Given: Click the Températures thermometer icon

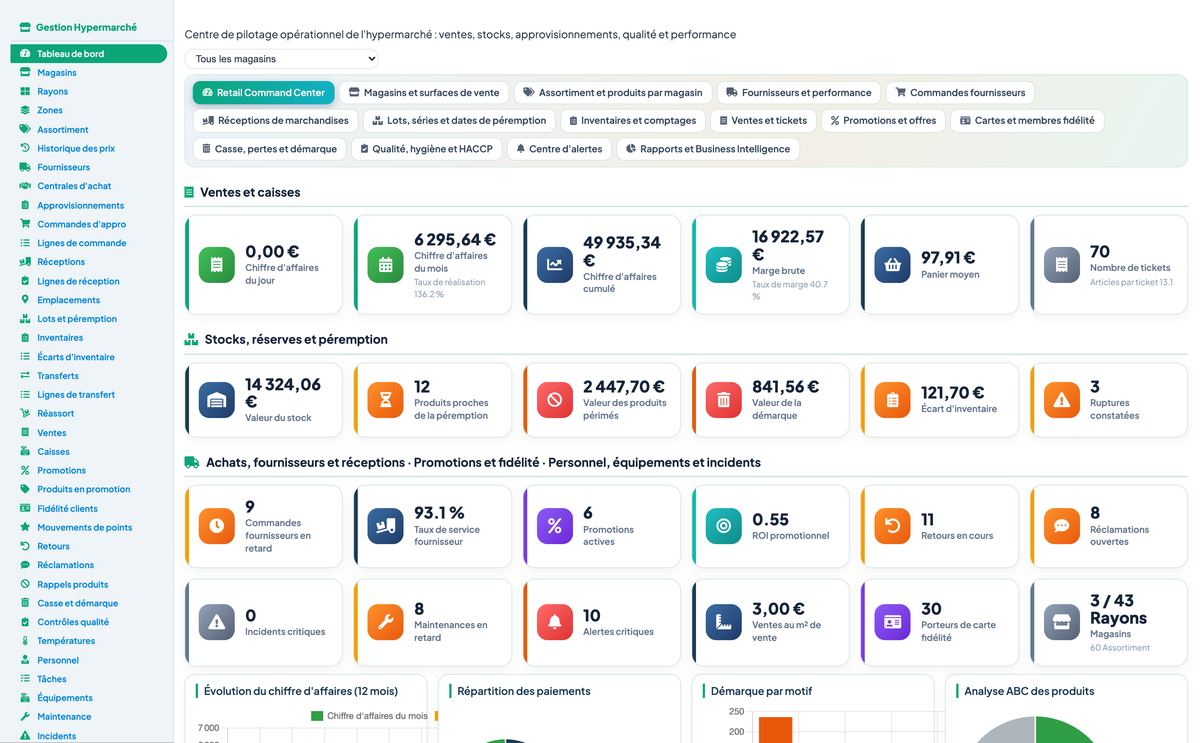Looking at the screenshot, I should [25, 641].
